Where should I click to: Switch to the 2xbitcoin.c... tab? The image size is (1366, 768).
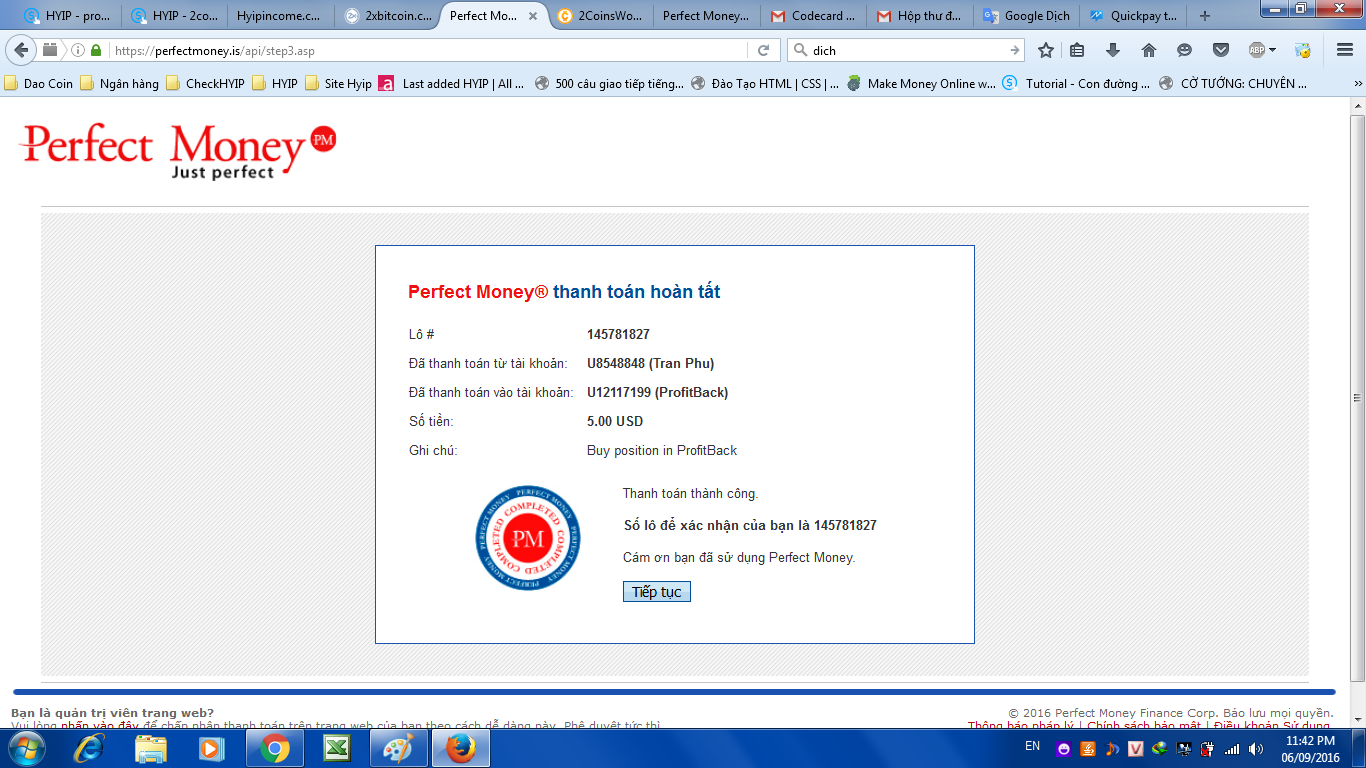387,16
